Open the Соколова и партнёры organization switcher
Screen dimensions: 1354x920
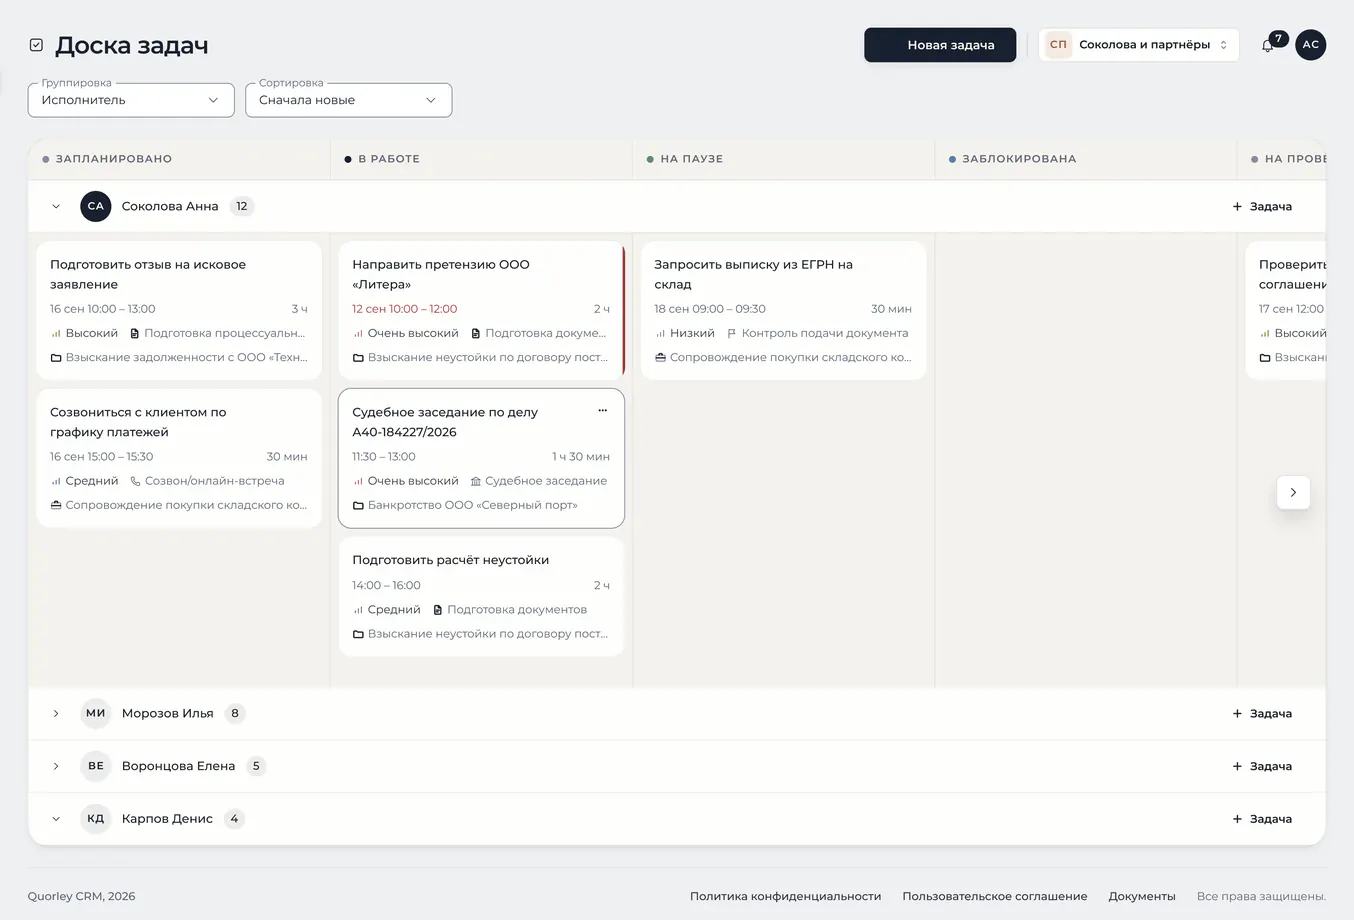(x=1139, y=45)
